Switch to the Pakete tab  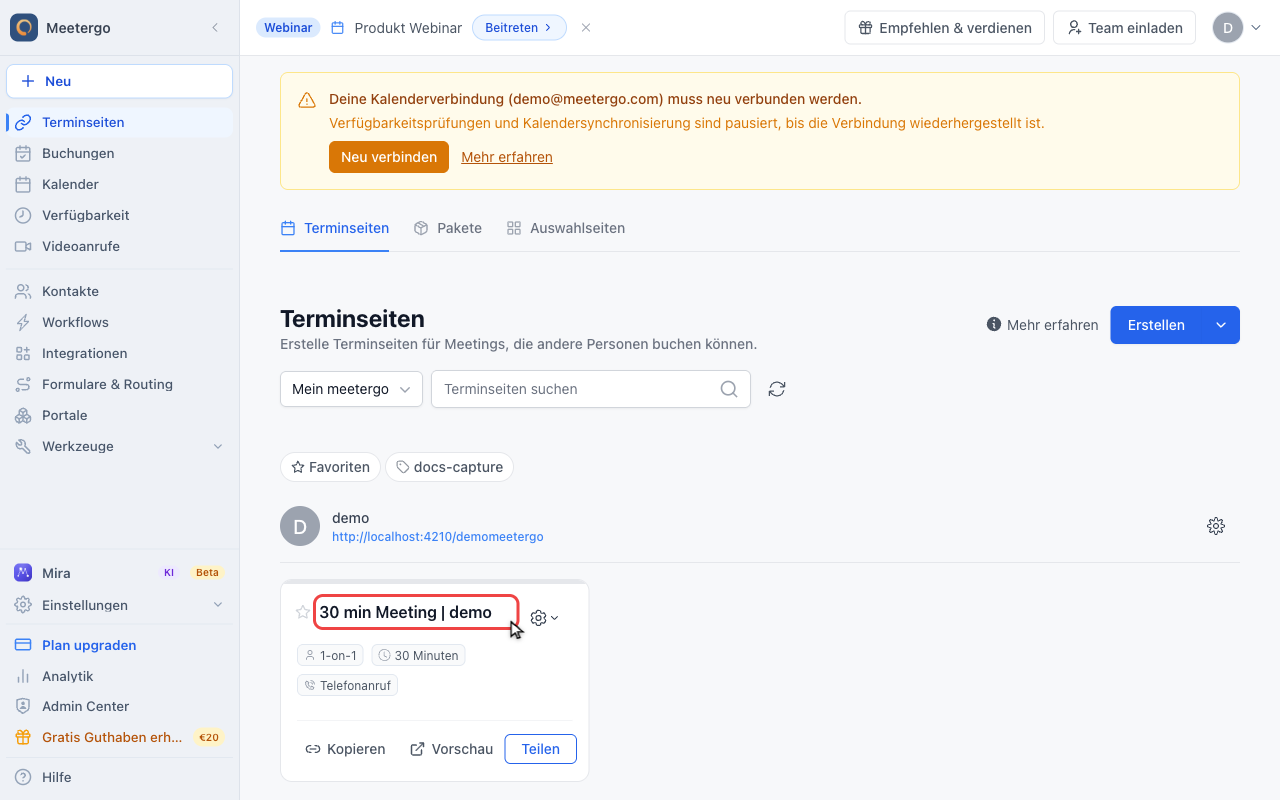(448, 228)
